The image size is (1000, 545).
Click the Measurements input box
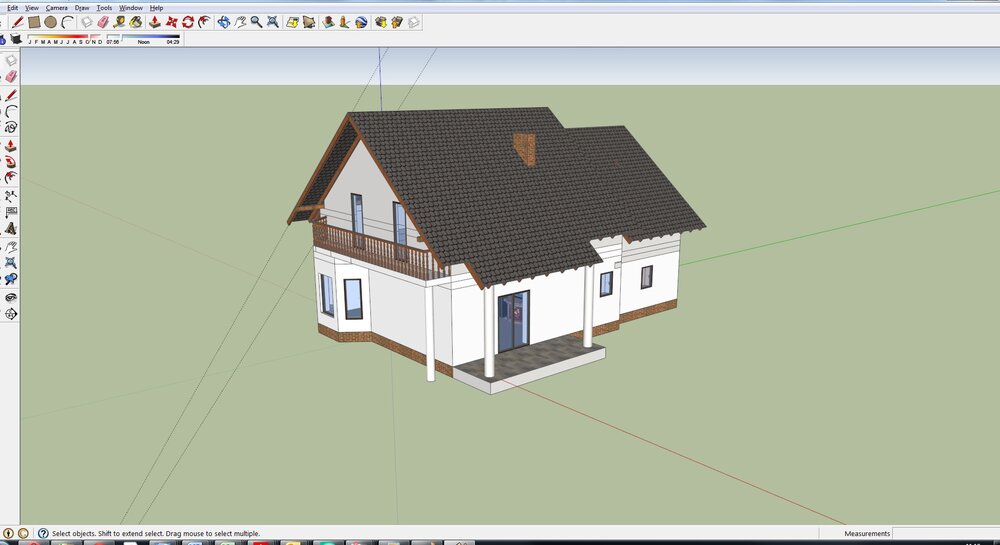945,534
